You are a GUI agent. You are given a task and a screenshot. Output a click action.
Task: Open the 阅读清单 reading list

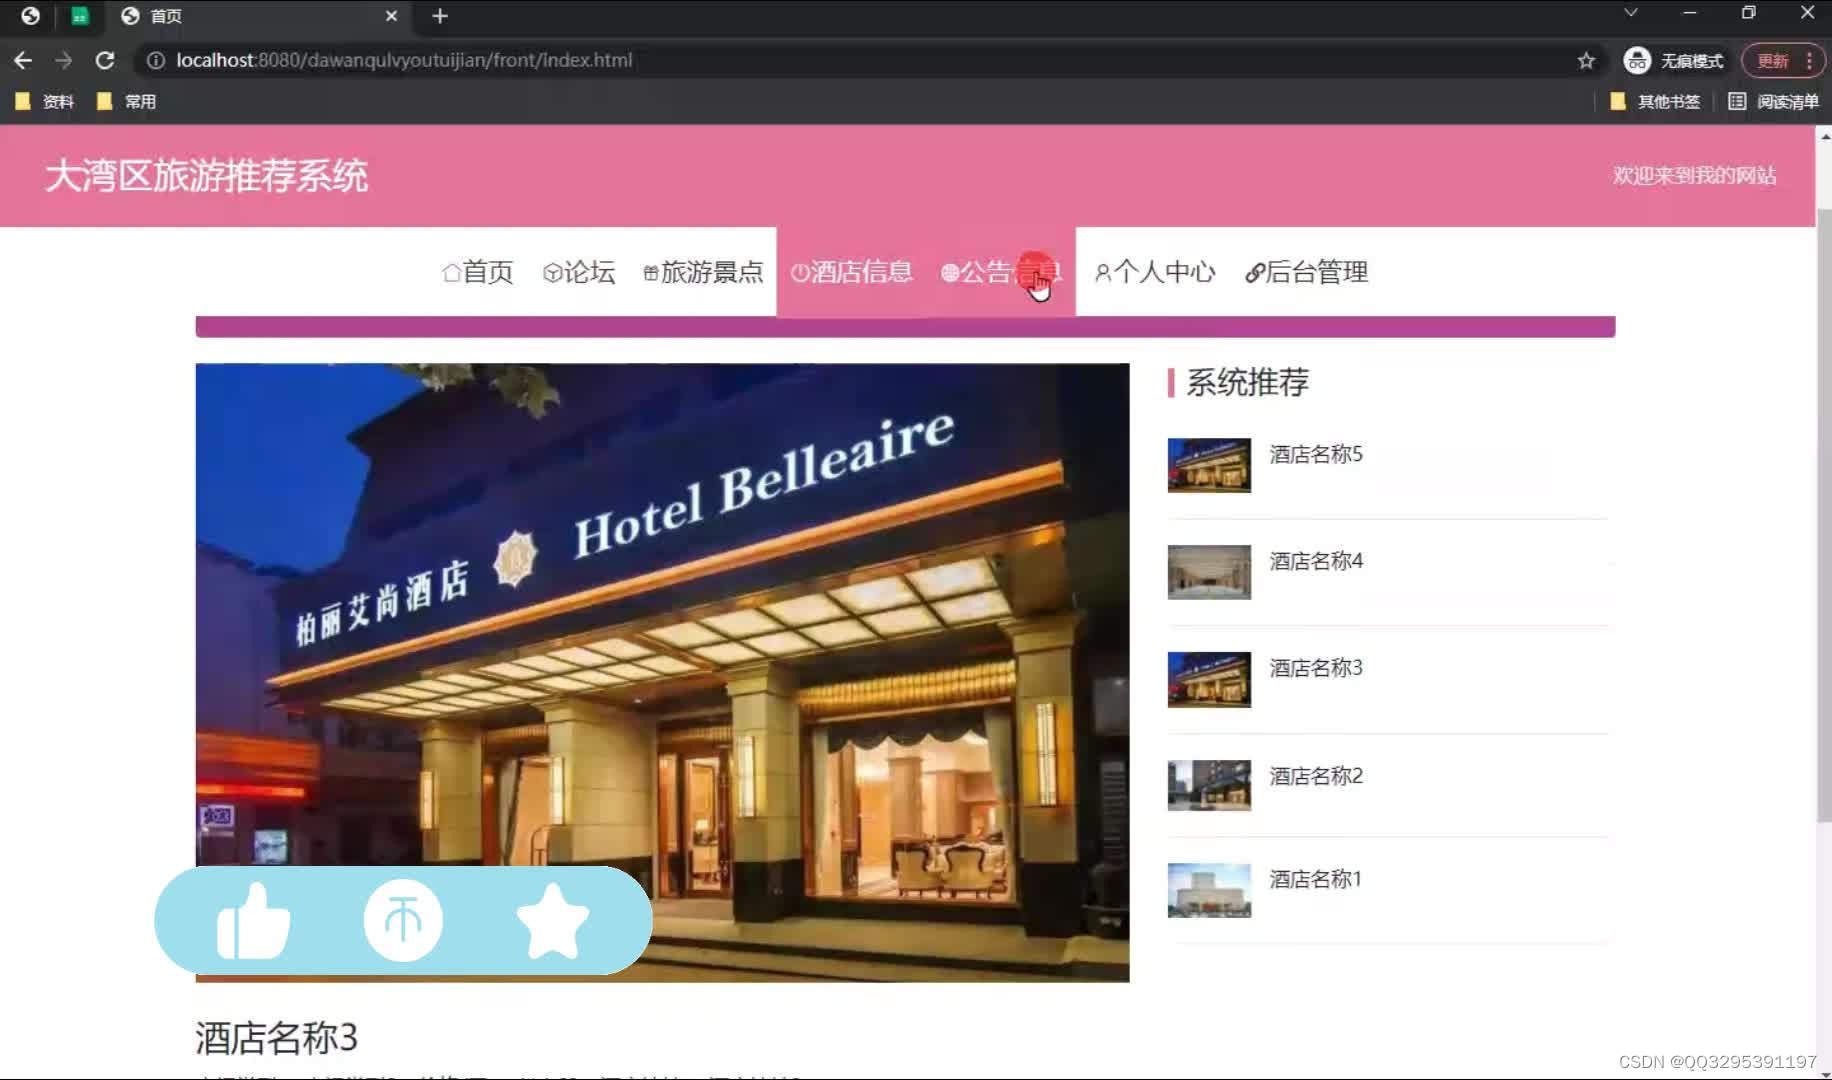coord(1774,102)
